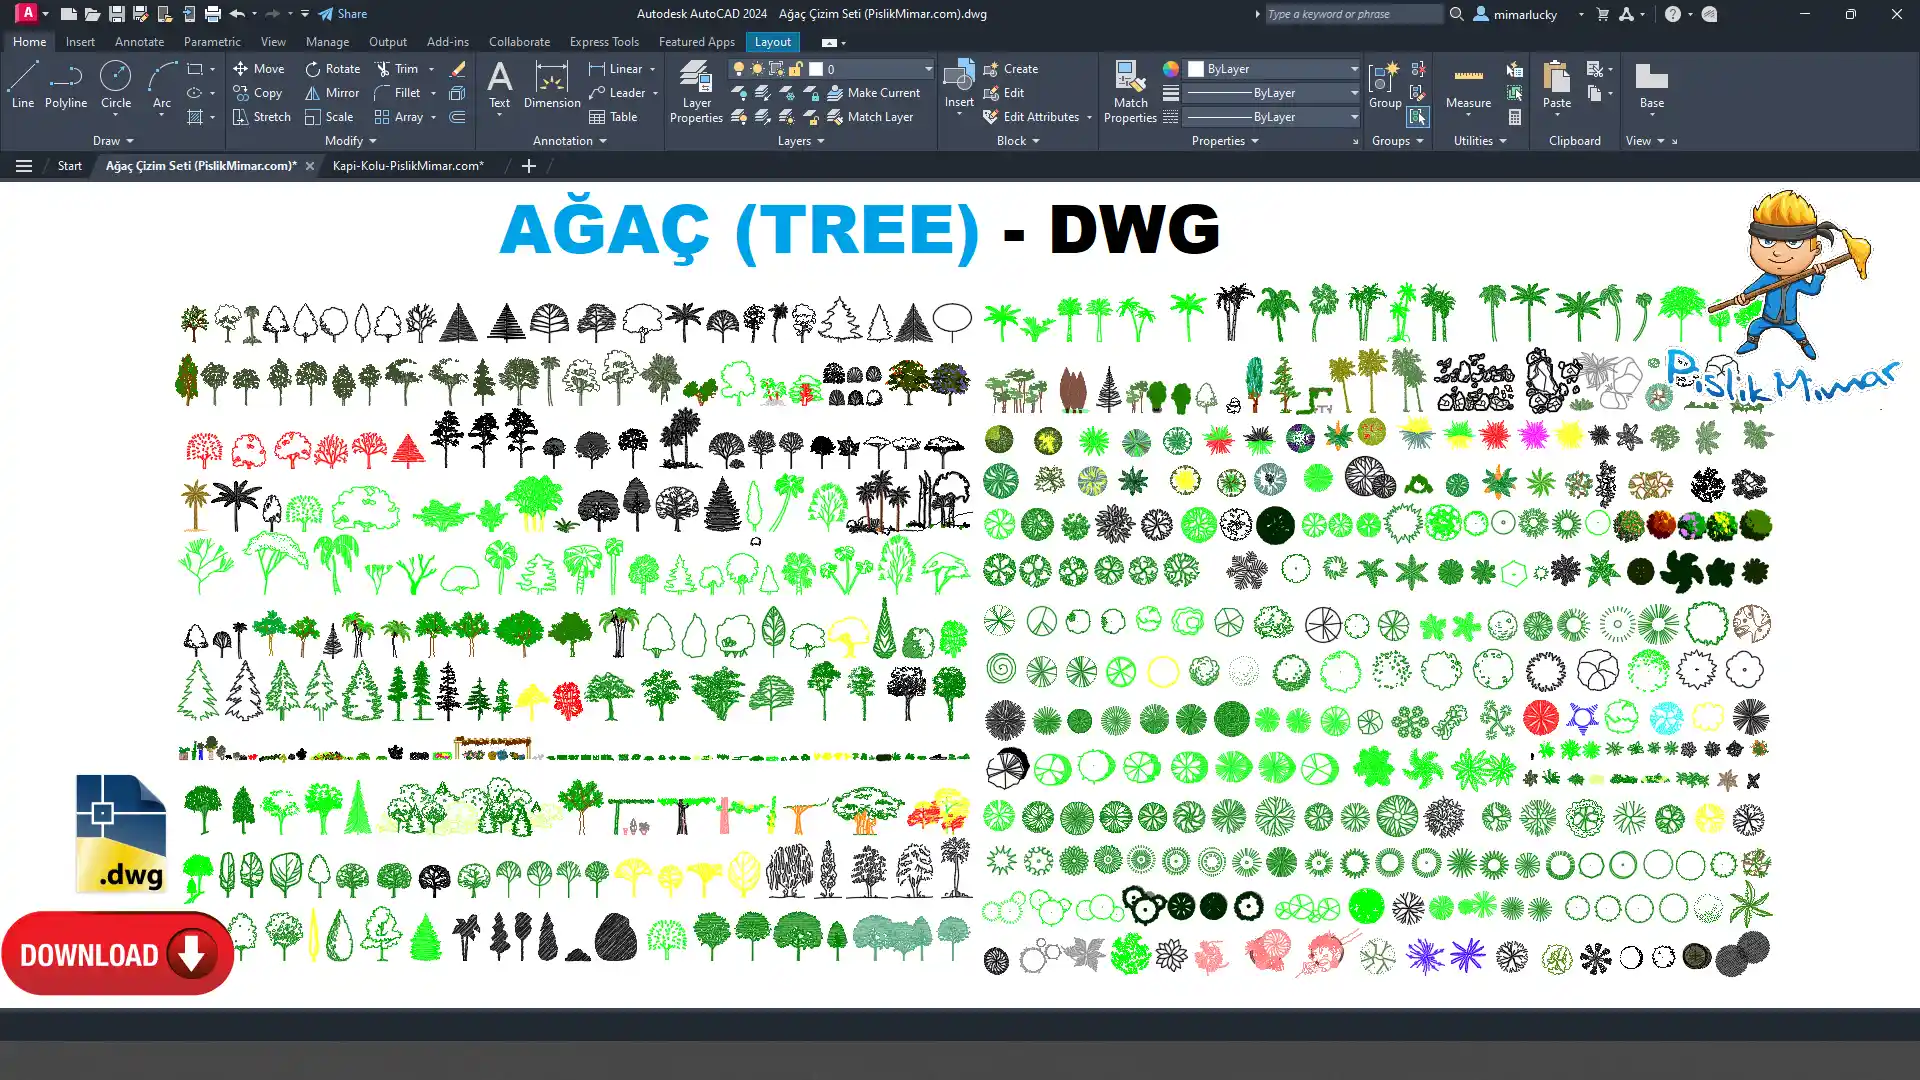Activate the Polyline tool
The height and width of the screenshot is (1080, 1920).
[66, 84]
